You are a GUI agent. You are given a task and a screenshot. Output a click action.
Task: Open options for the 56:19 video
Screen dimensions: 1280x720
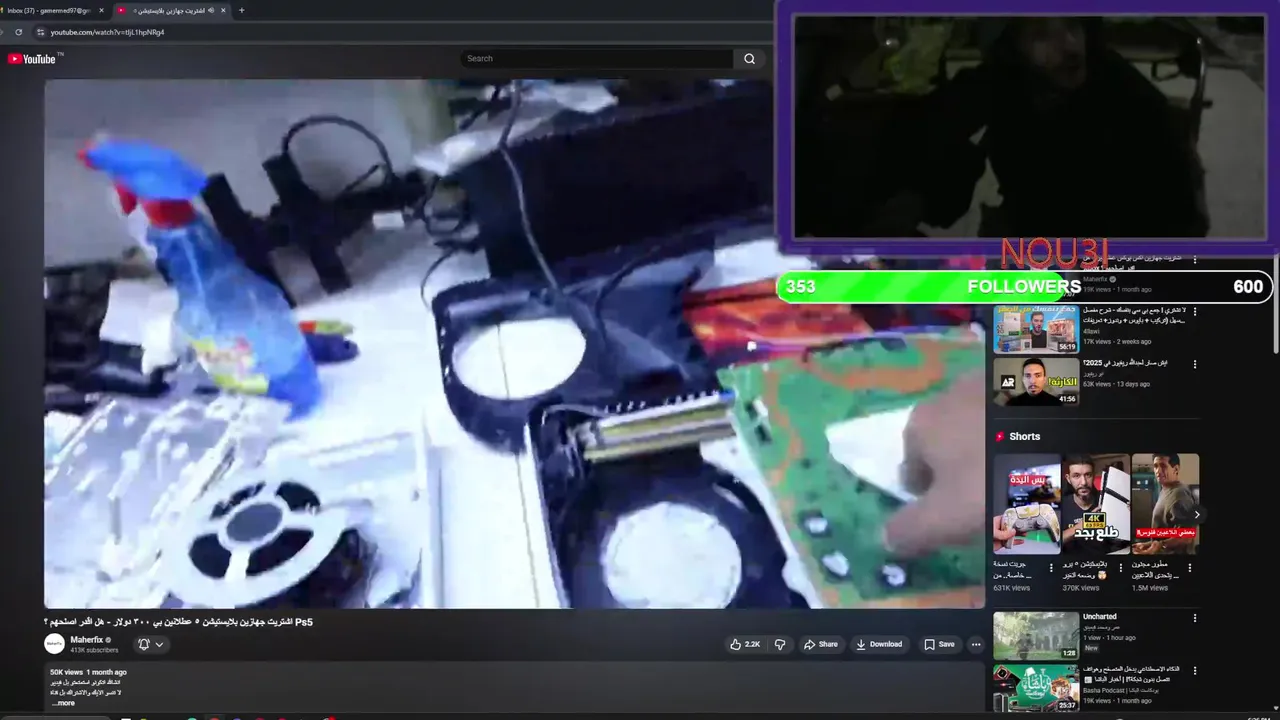click(1194, 311)
